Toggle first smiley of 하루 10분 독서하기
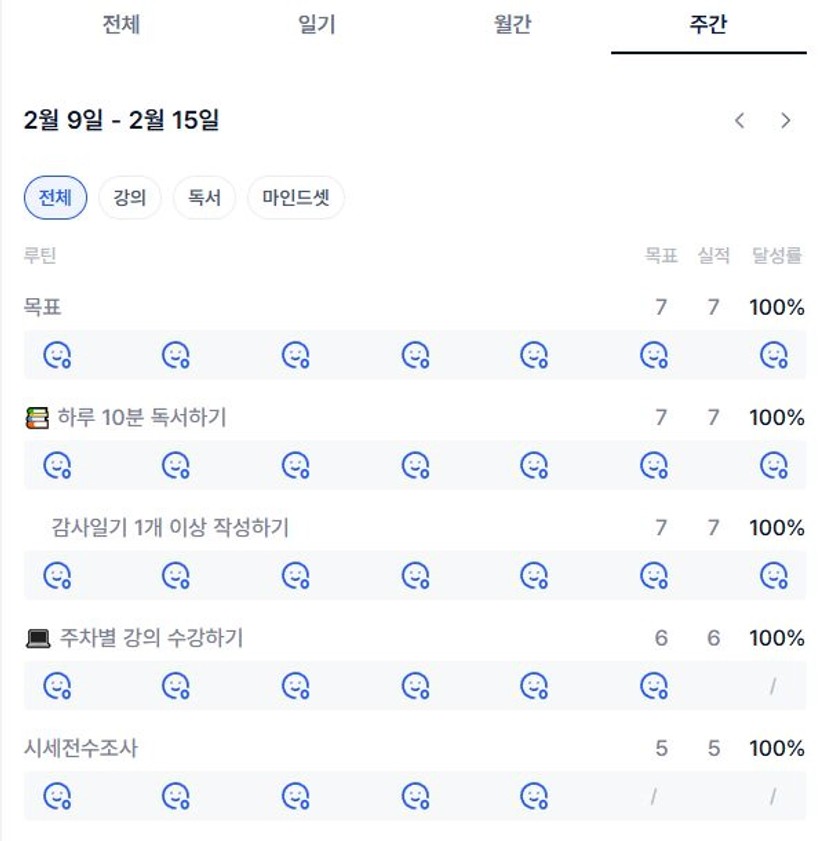The height and width of the screenshot is (841, 827). coord(57,465)
